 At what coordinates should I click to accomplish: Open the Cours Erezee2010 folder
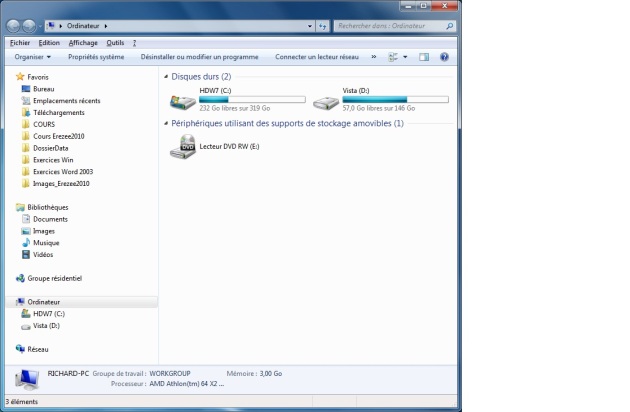point(53,136)
